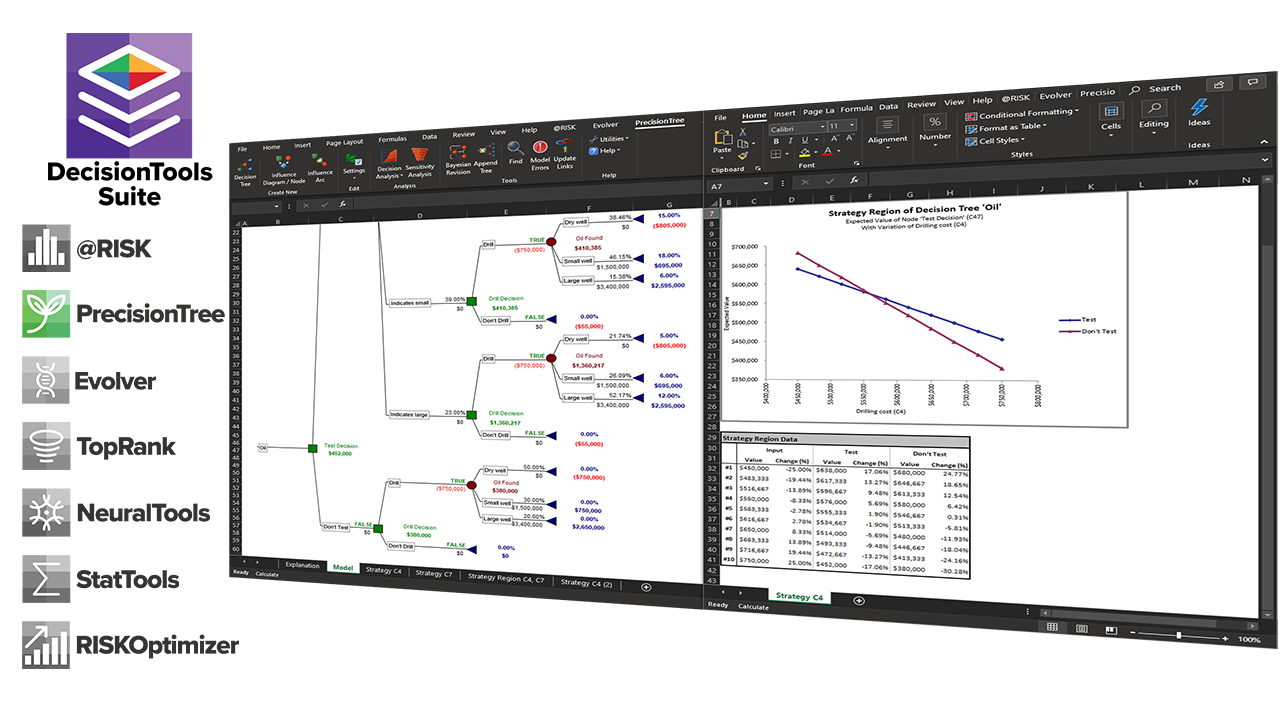Toggle Bold formatting

(776, 141)
